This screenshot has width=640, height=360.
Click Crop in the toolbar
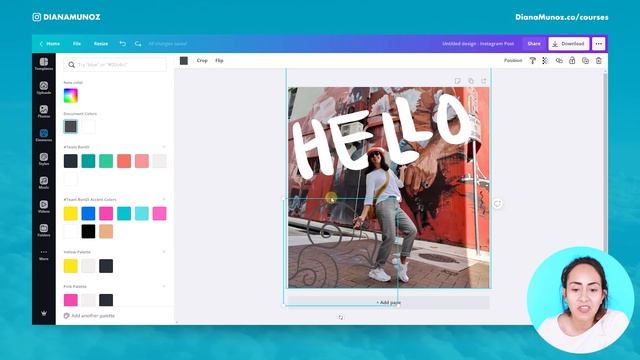pos(202,60)
